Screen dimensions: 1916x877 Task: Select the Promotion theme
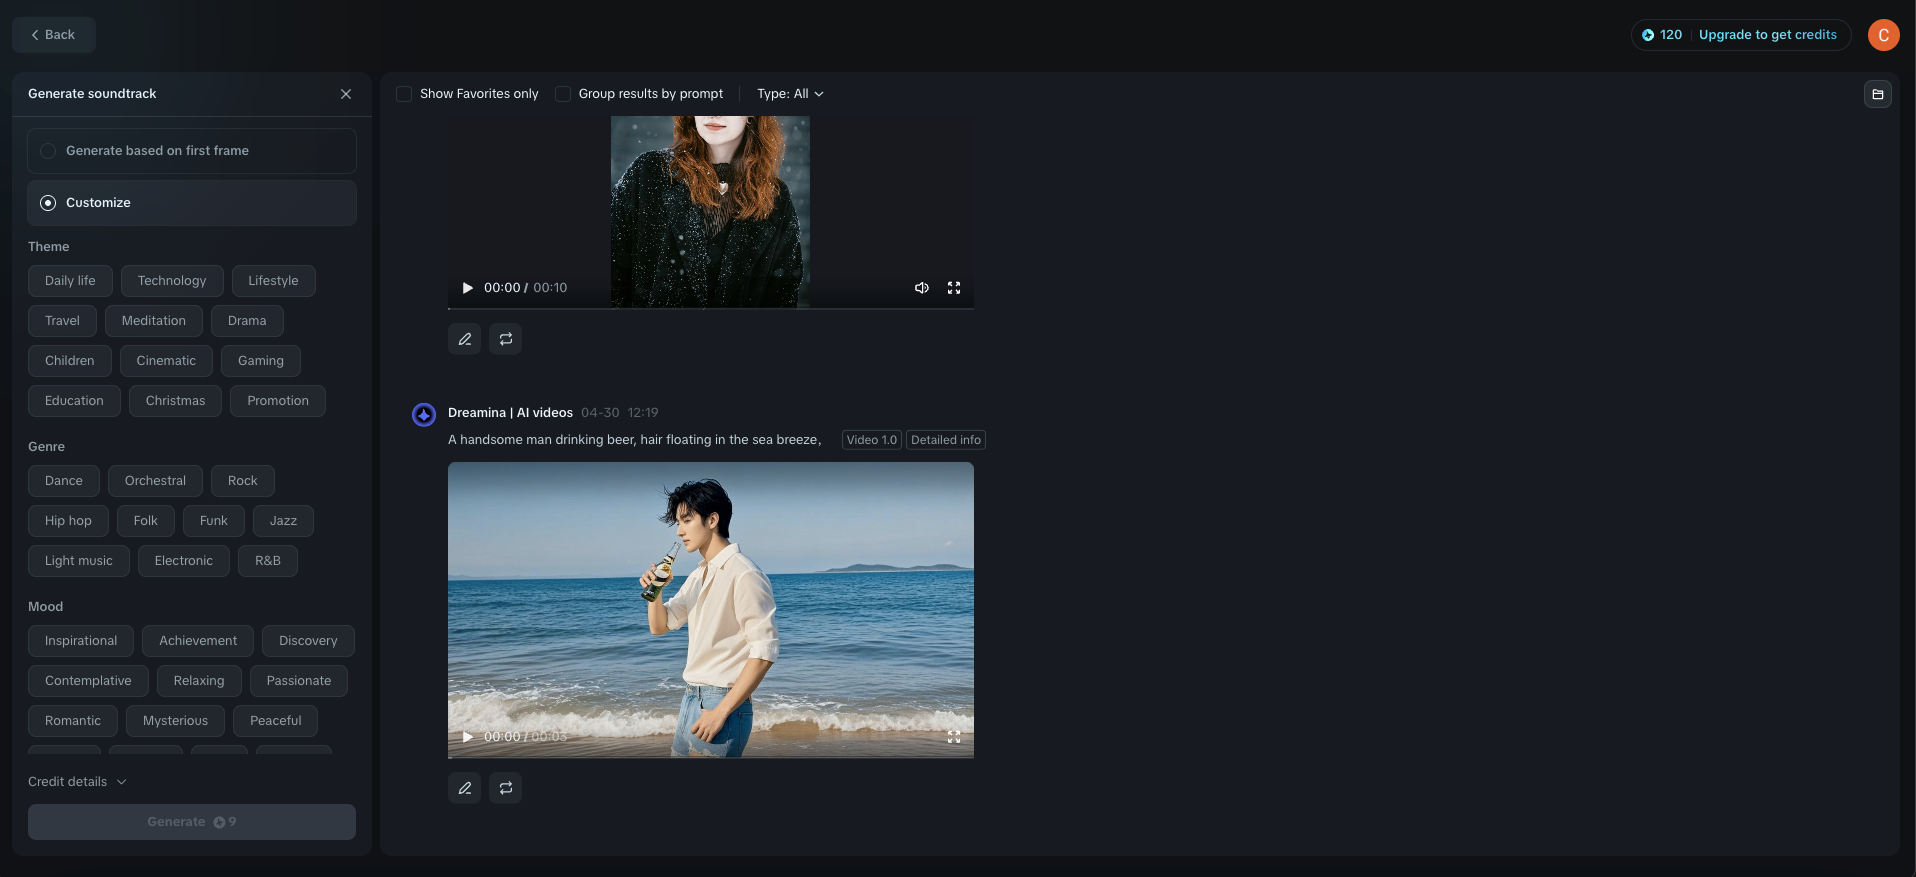pyautogui.click(x=278, y=401)
